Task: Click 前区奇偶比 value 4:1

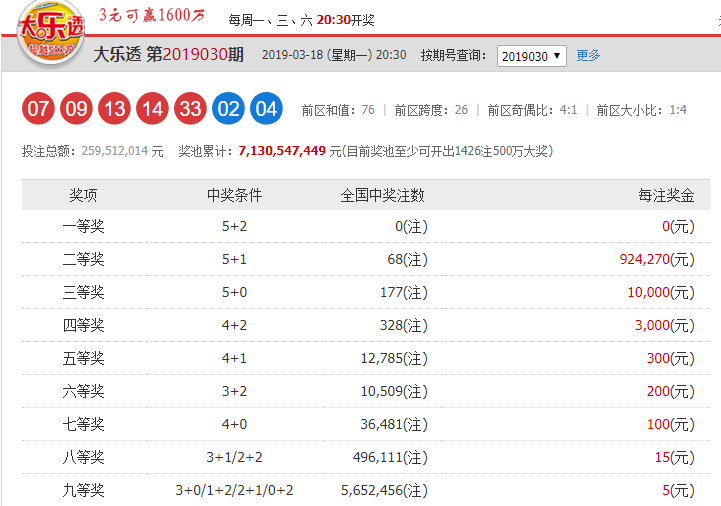Action: click(568, 110)
